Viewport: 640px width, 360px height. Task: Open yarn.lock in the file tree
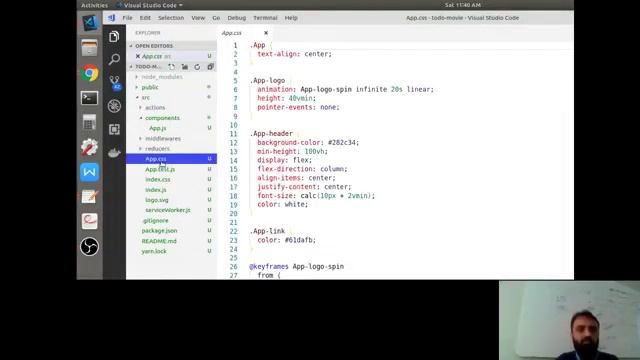(154, 251)
